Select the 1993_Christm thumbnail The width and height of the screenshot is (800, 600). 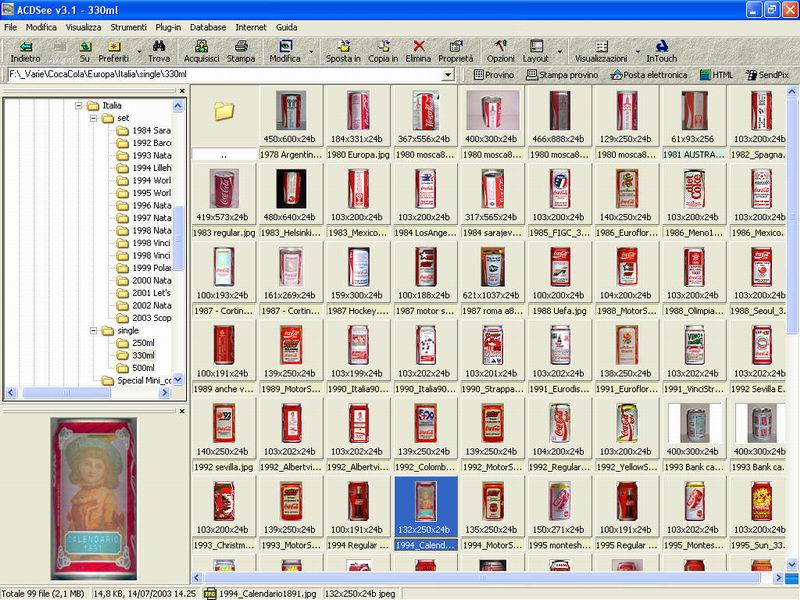click(x=224, y=513)
